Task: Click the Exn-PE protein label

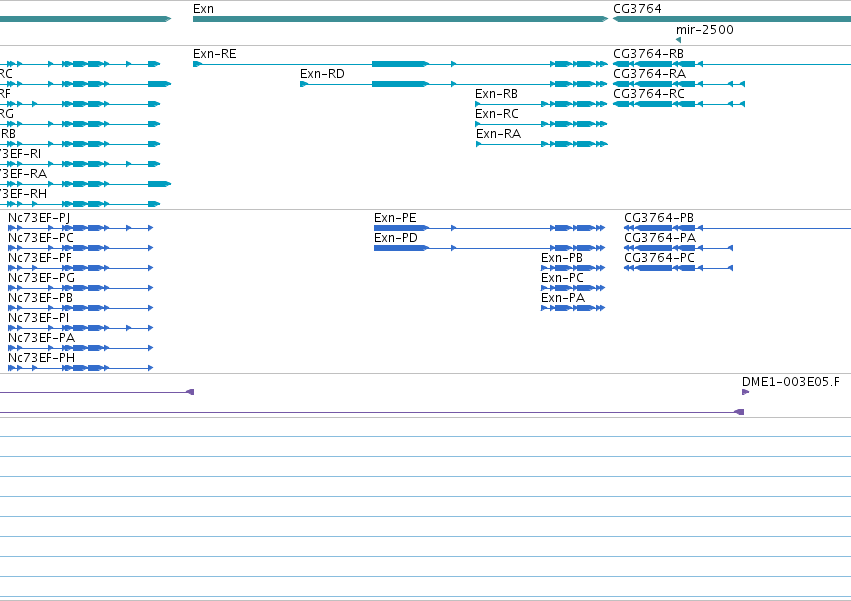Action: (395, 218)
